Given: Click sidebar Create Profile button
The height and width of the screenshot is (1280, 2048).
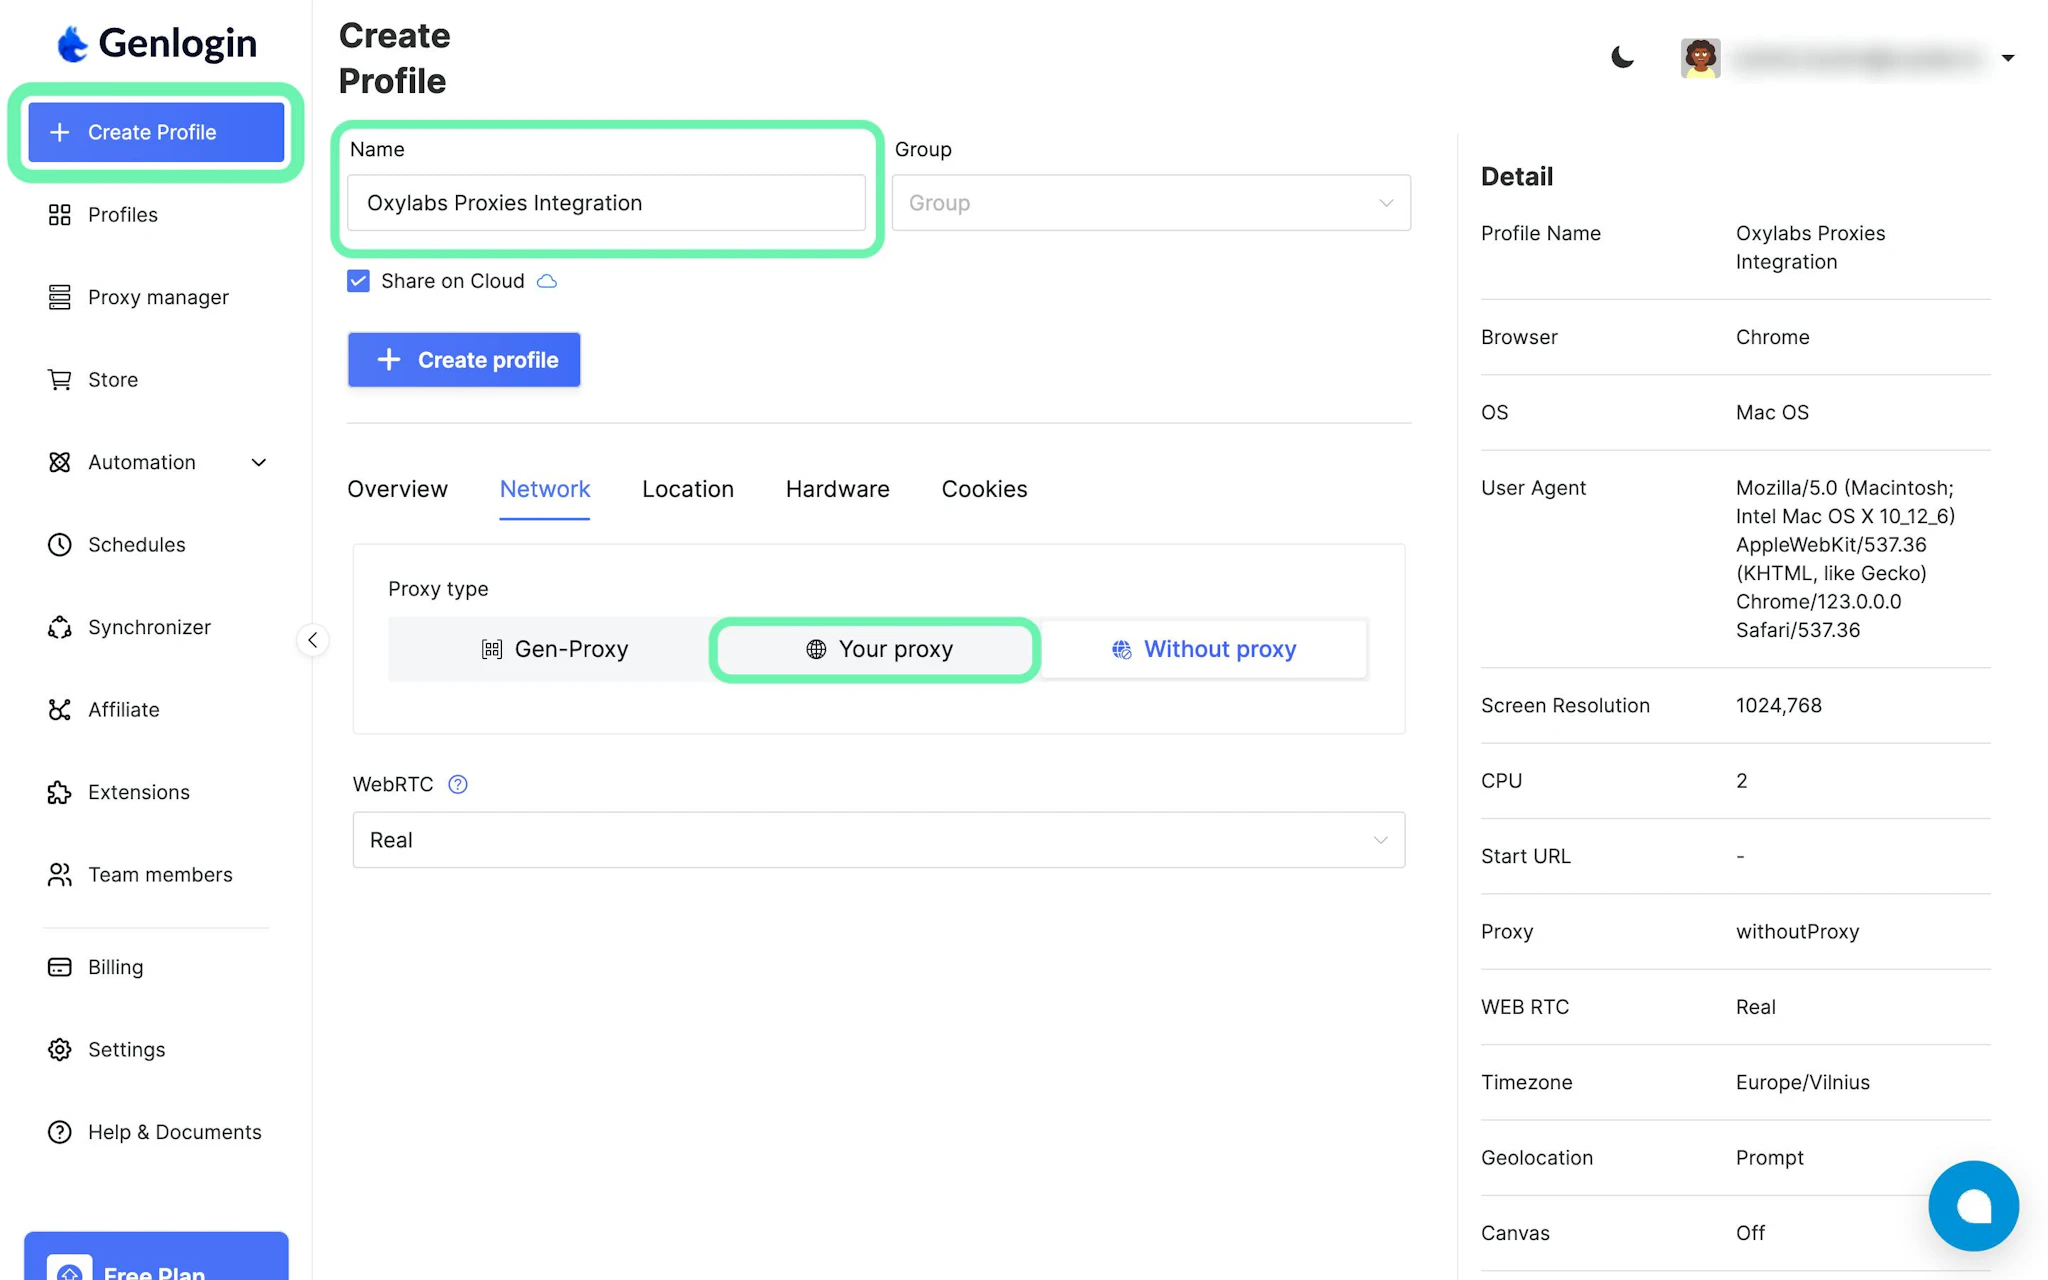Looking at the screenshot, I should click(x=156, y=132).
